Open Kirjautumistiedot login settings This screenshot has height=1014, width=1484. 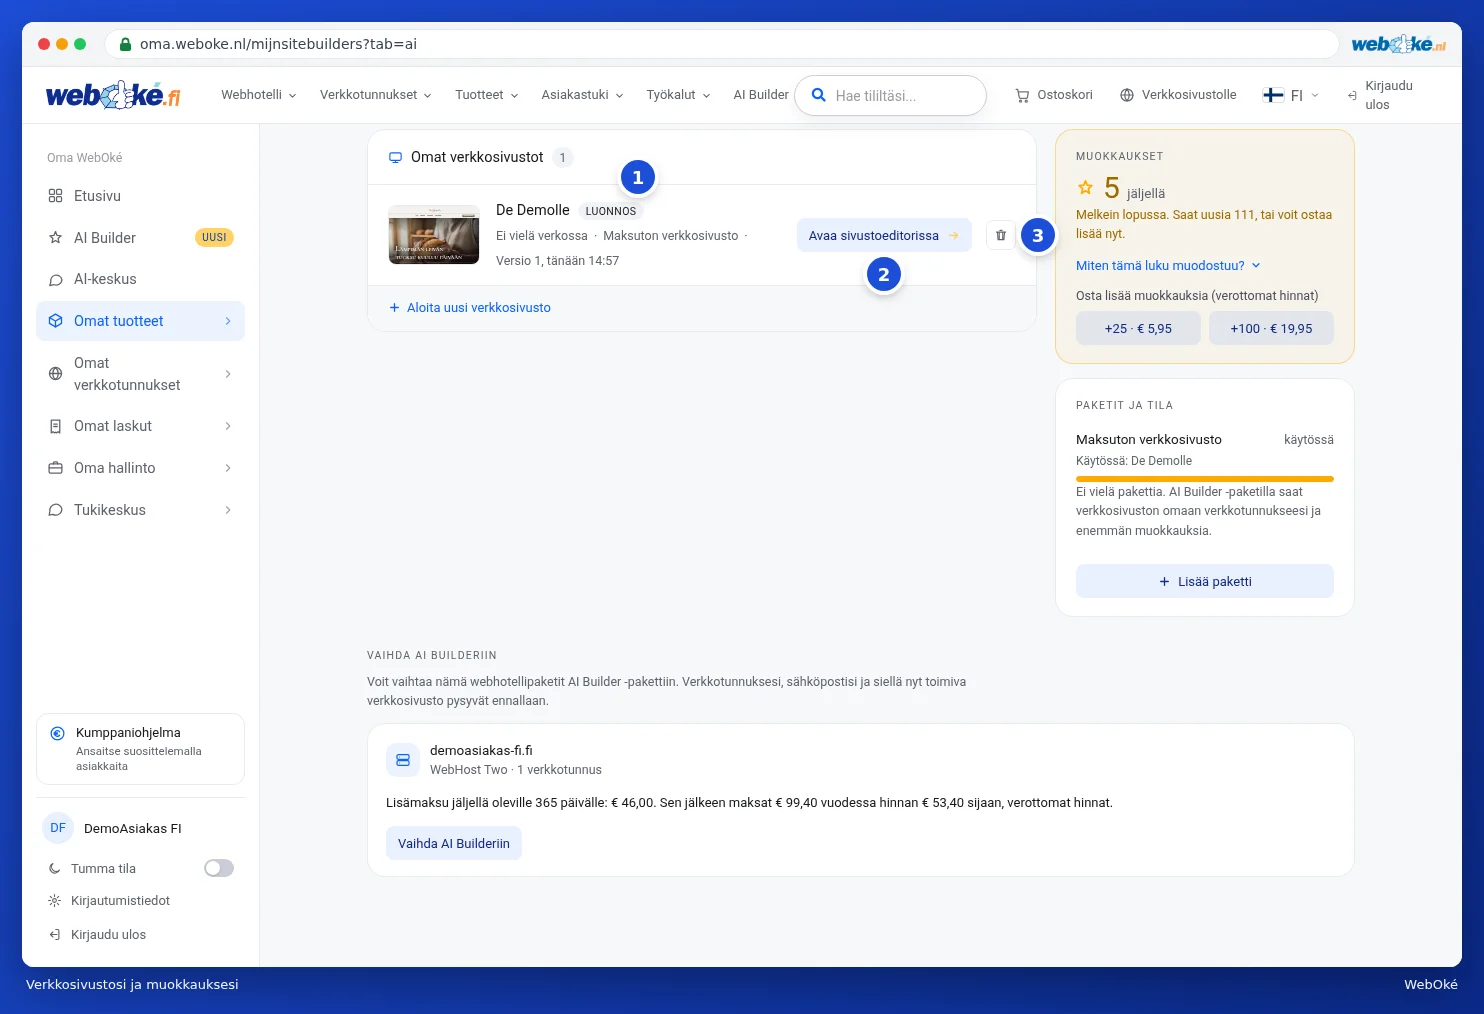120,901
